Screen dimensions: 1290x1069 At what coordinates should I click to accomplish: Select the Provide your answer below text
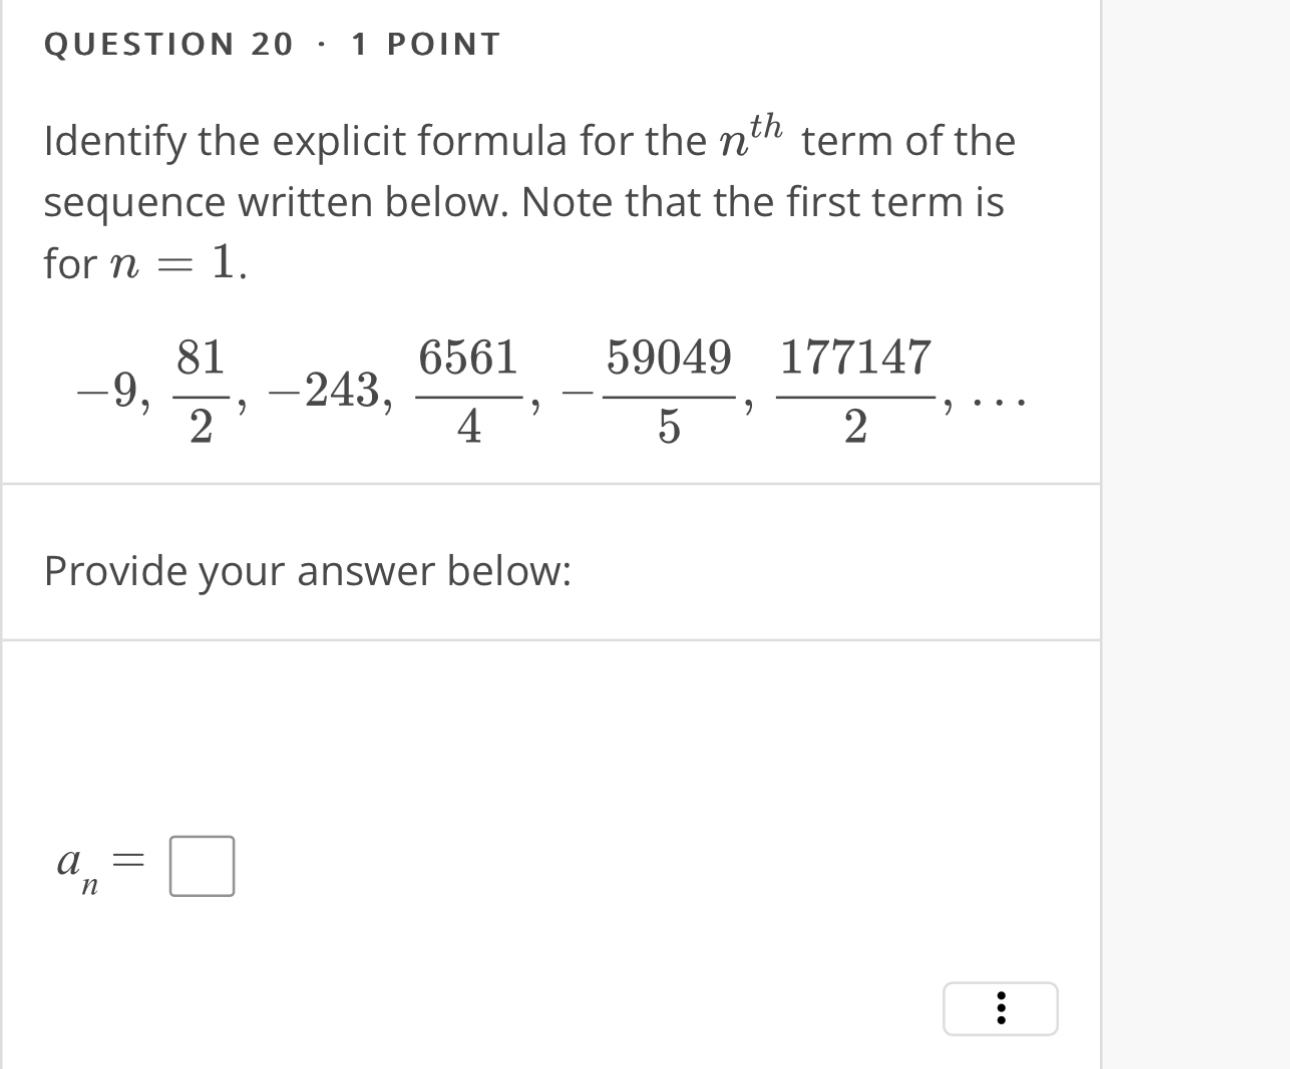309,570
